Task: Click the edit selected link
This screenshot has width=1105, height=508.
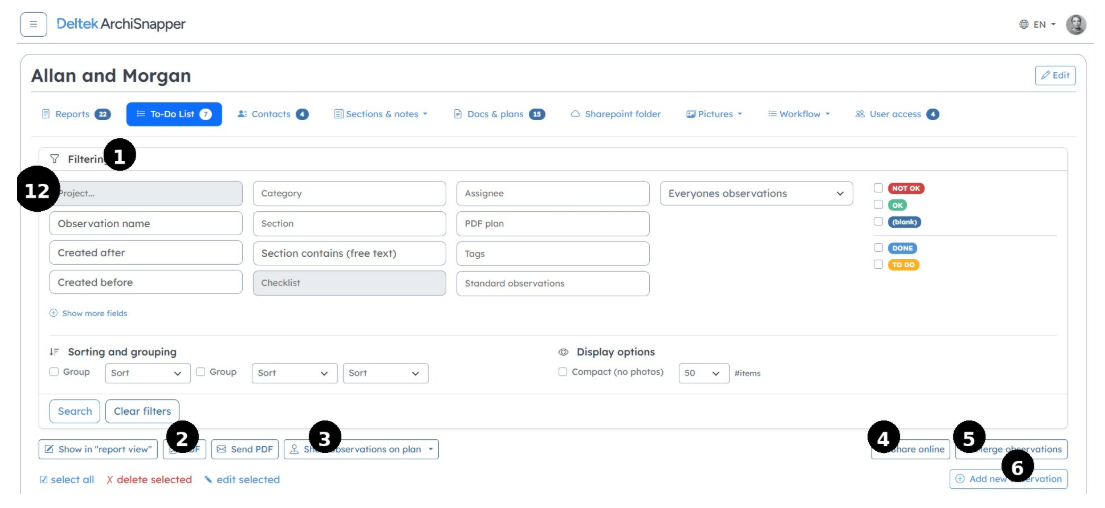Action: 242,480
